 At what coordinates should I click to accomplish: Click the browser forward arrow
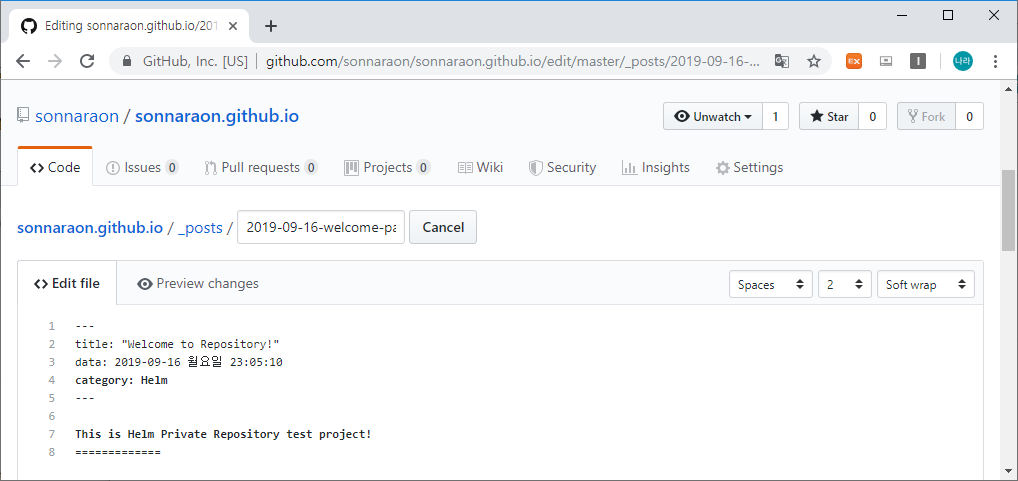click(x=55, y=62)
